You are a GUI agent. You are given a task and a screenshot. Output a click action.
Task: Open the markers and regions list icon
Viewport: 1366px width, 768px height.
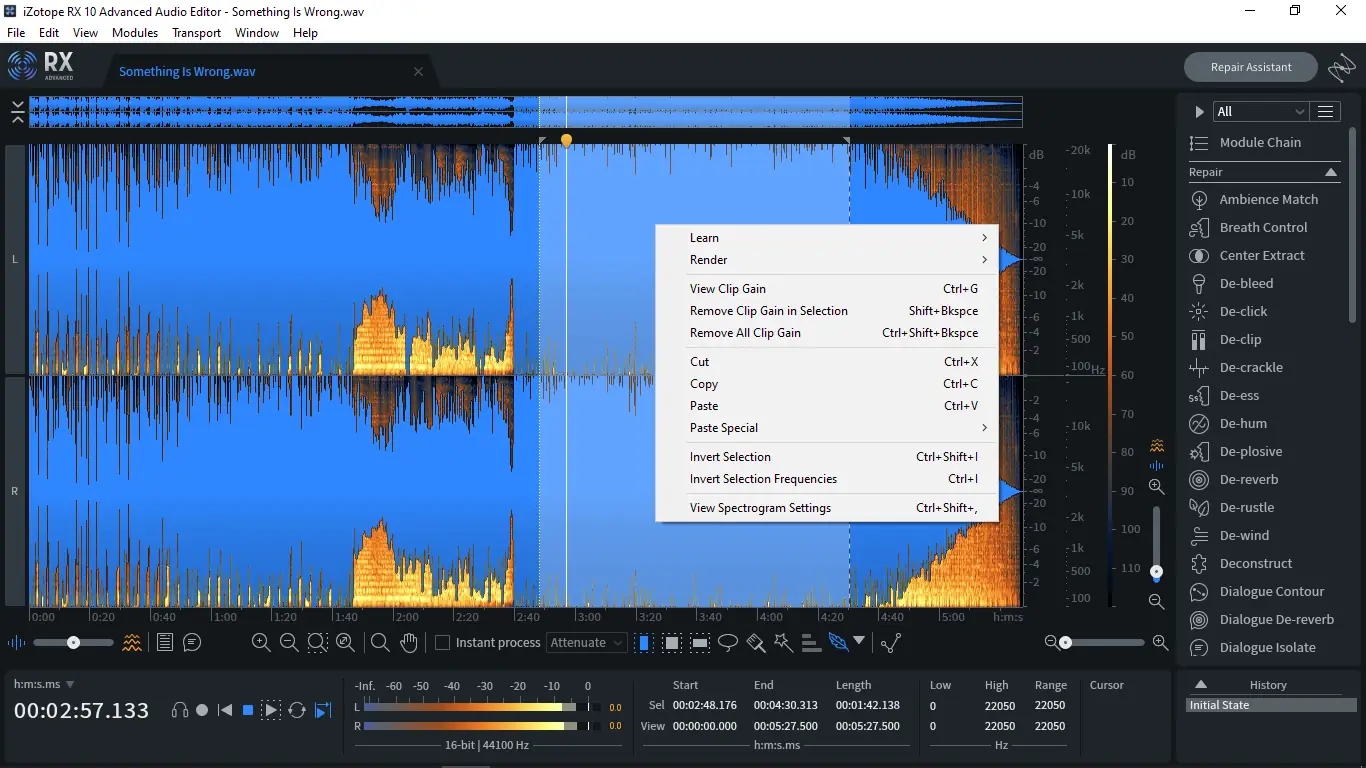tap(165, 643)
